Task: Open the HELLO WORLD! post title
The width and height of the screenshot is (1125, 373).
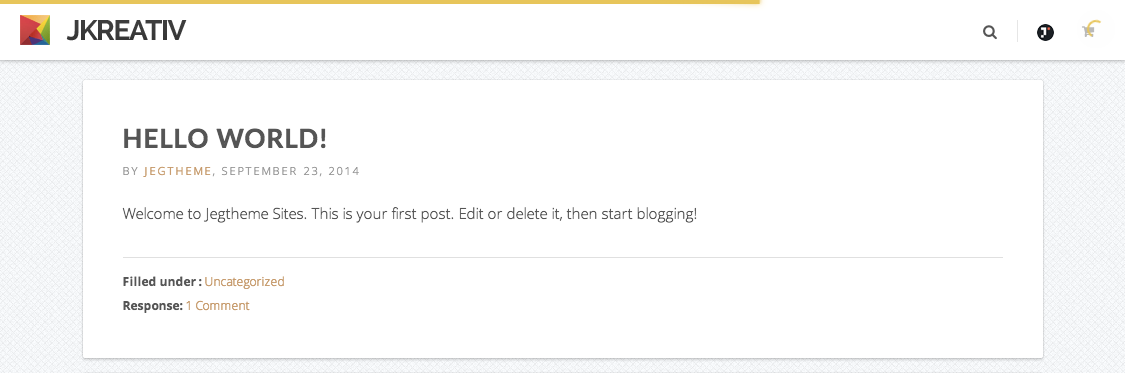Action: coord(225,138)
